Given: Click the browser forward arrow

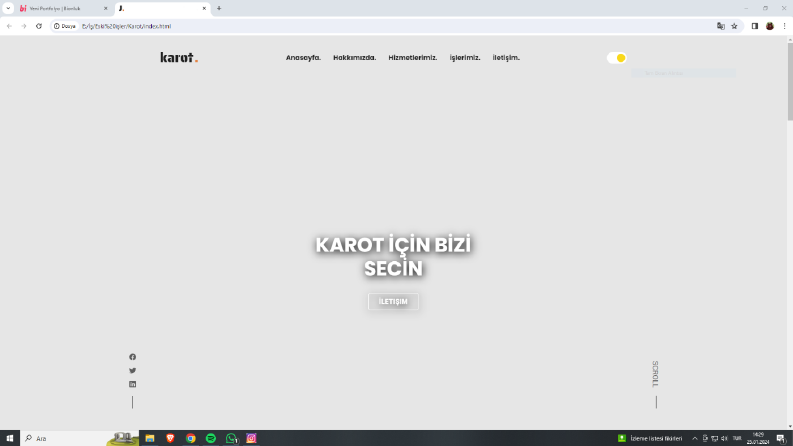Looking at the screenshot, I should click(x=24, y=26).
